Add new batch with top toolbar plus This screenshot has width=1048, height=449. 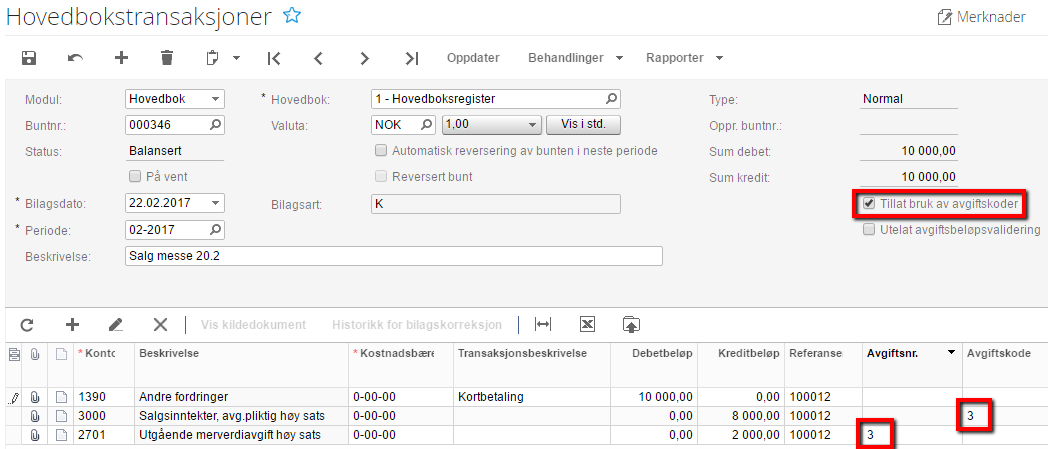click(121, 58)
